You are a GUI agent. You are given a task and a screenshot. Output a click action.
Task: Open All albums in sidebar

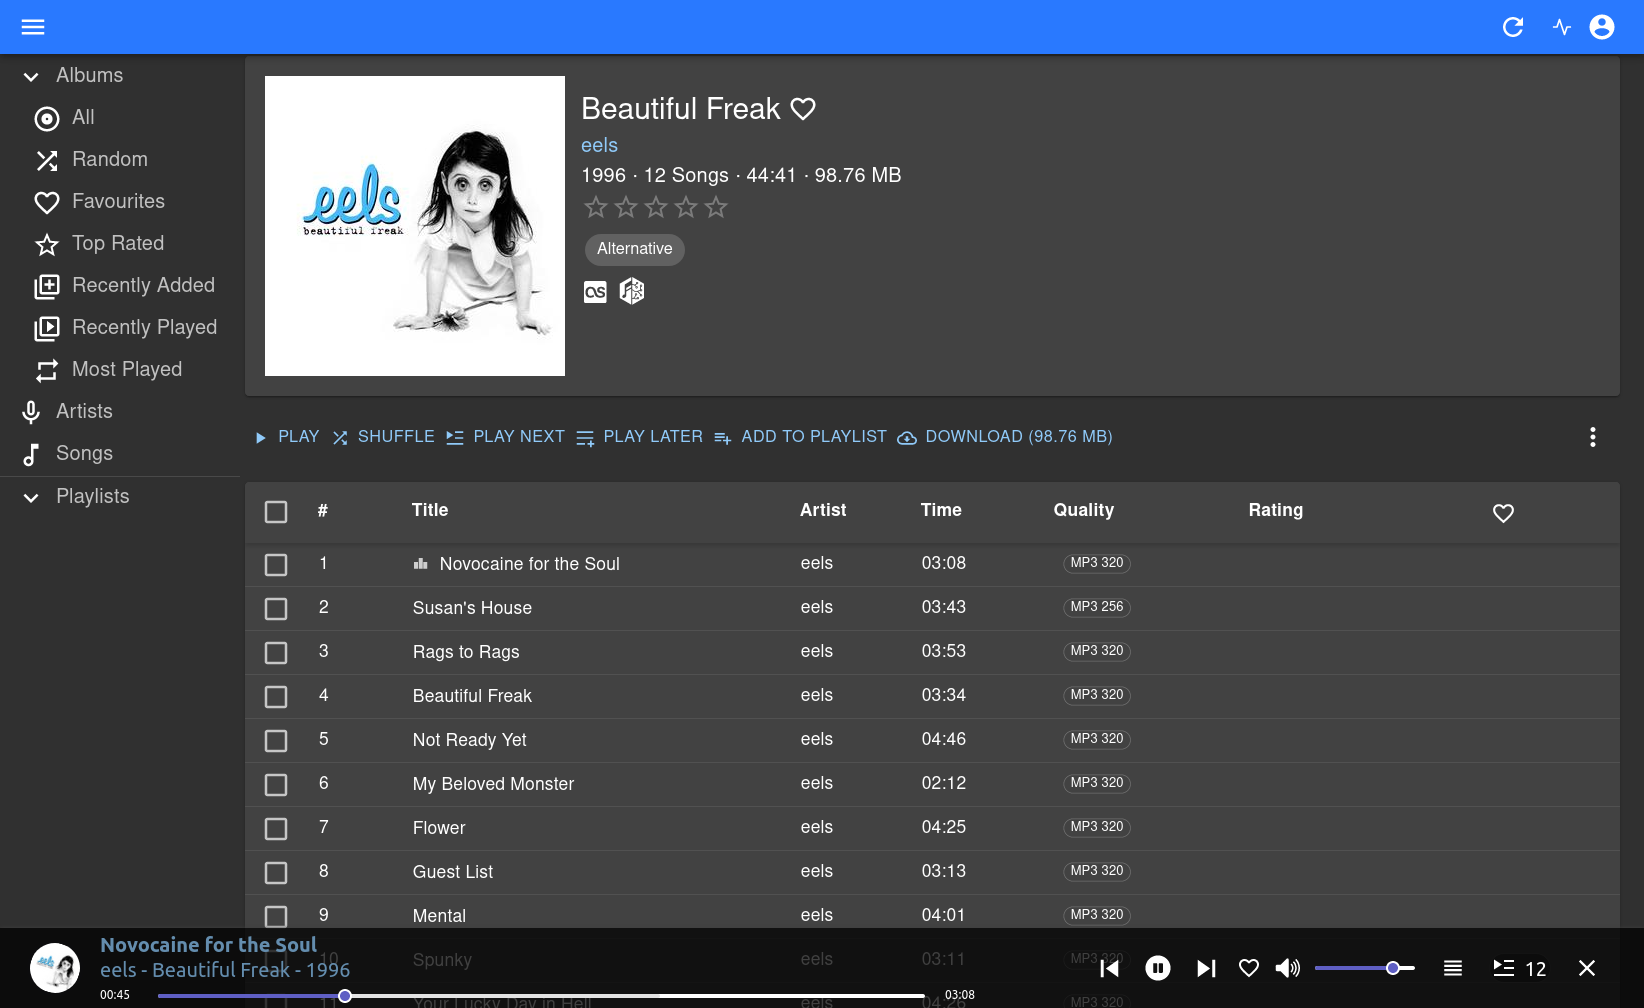point(120,118)
